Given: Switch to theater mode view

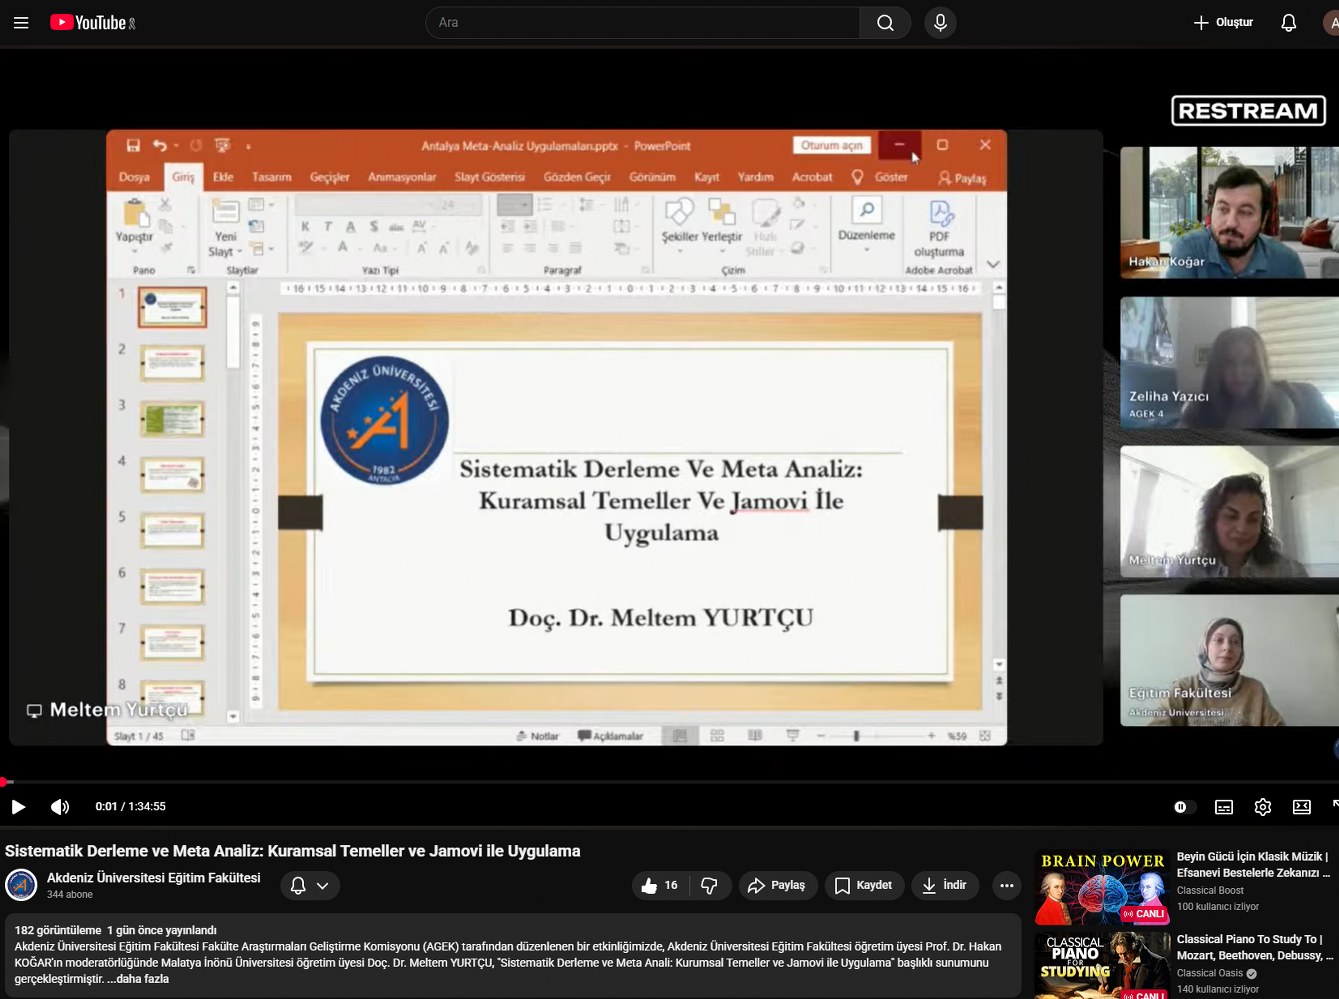Looking at the screenshot, I should click(x=1302, y=807).
